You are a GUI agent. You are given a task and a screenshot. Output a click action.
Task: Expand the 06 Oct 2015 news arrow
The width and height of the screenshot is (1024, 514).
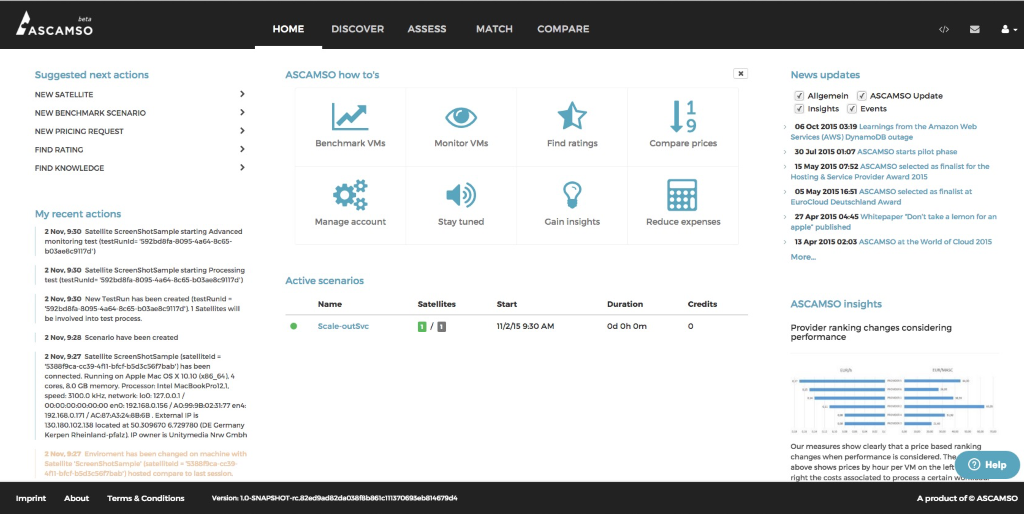785,127
